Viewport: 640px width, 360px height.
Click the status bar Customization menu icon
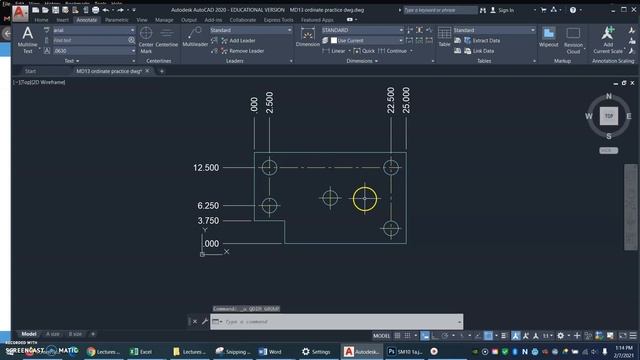coord(633,336)
